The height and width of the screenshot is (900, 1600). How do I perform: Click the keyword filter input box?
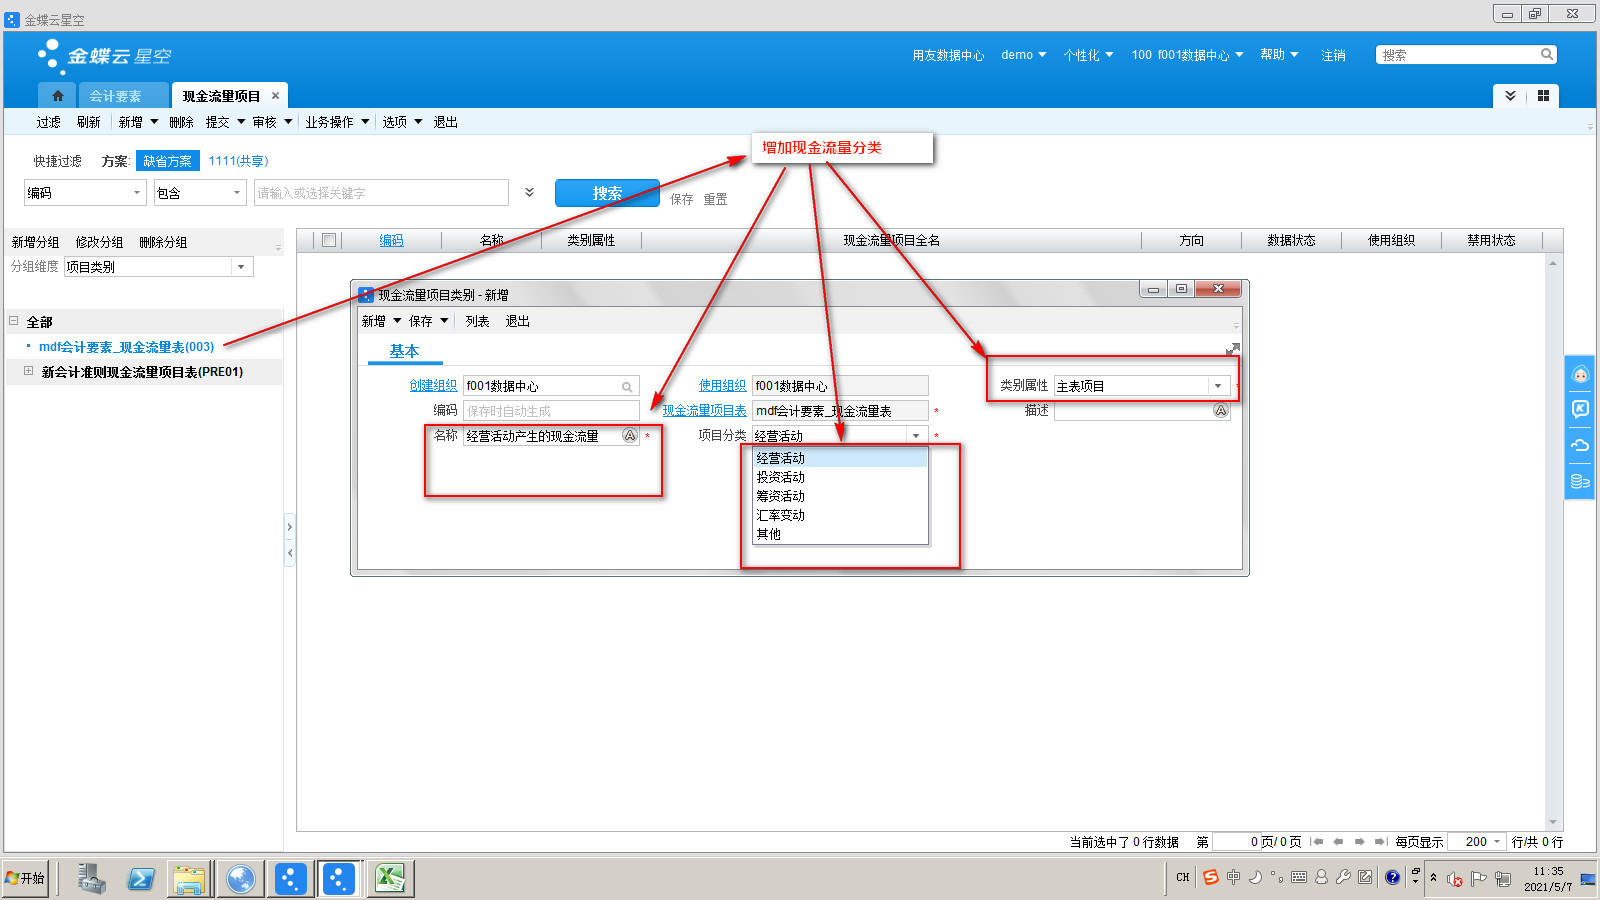[x=381, y=193]
